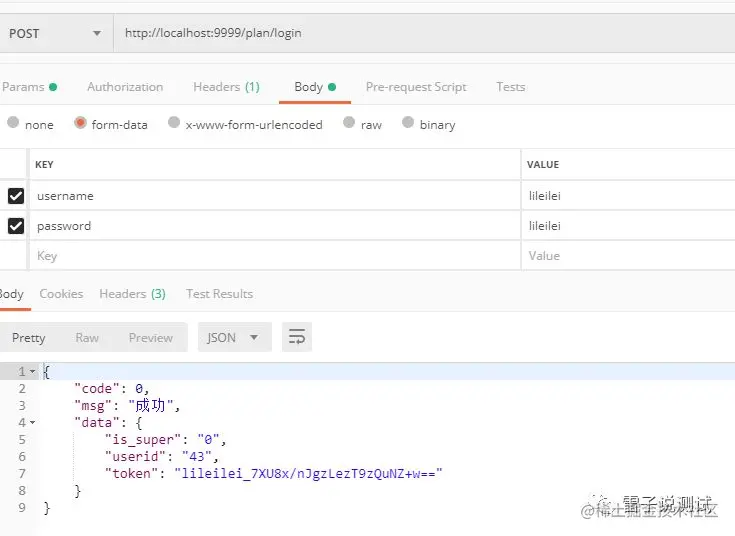This screenshot has width=735, height=536.
Task: Edit the password value lileilei
Action: pyautogui.click(x=628, y=226)
